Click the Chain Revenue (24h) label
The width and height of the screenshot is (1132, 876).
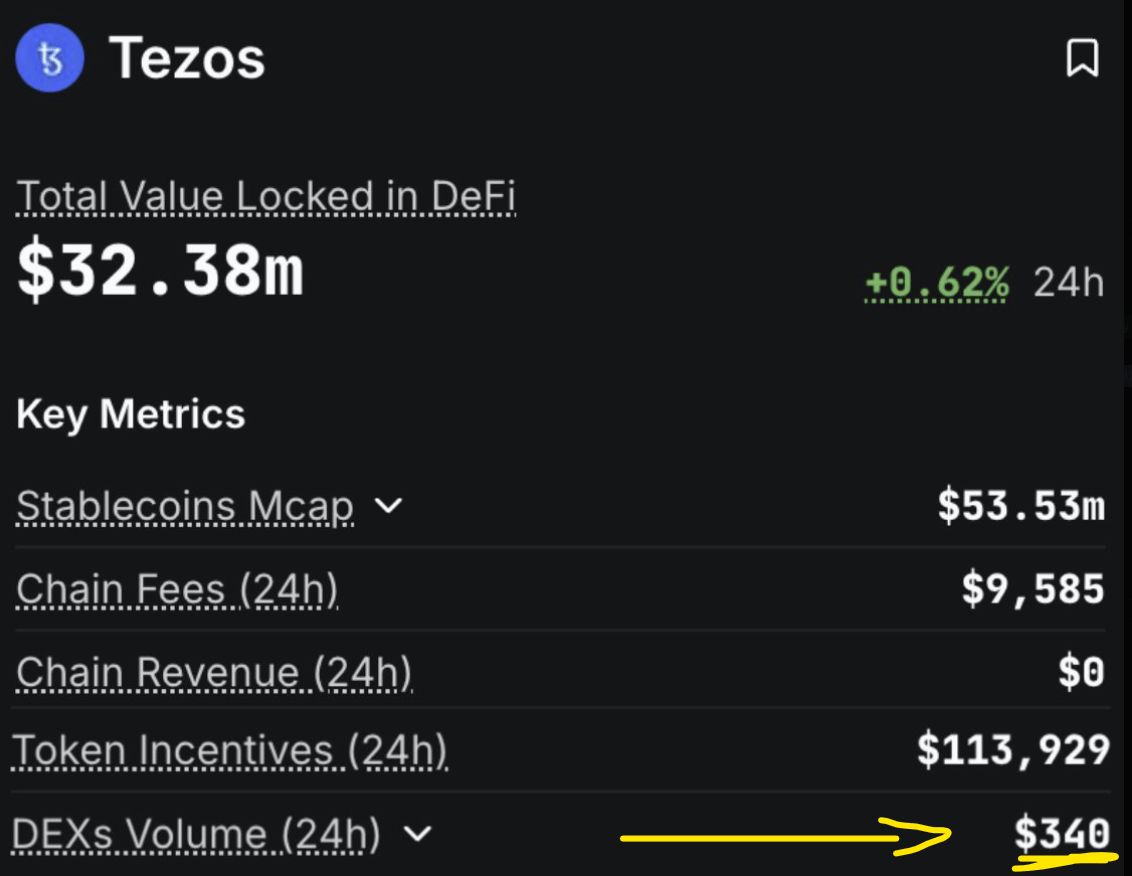tap(213, 673)
